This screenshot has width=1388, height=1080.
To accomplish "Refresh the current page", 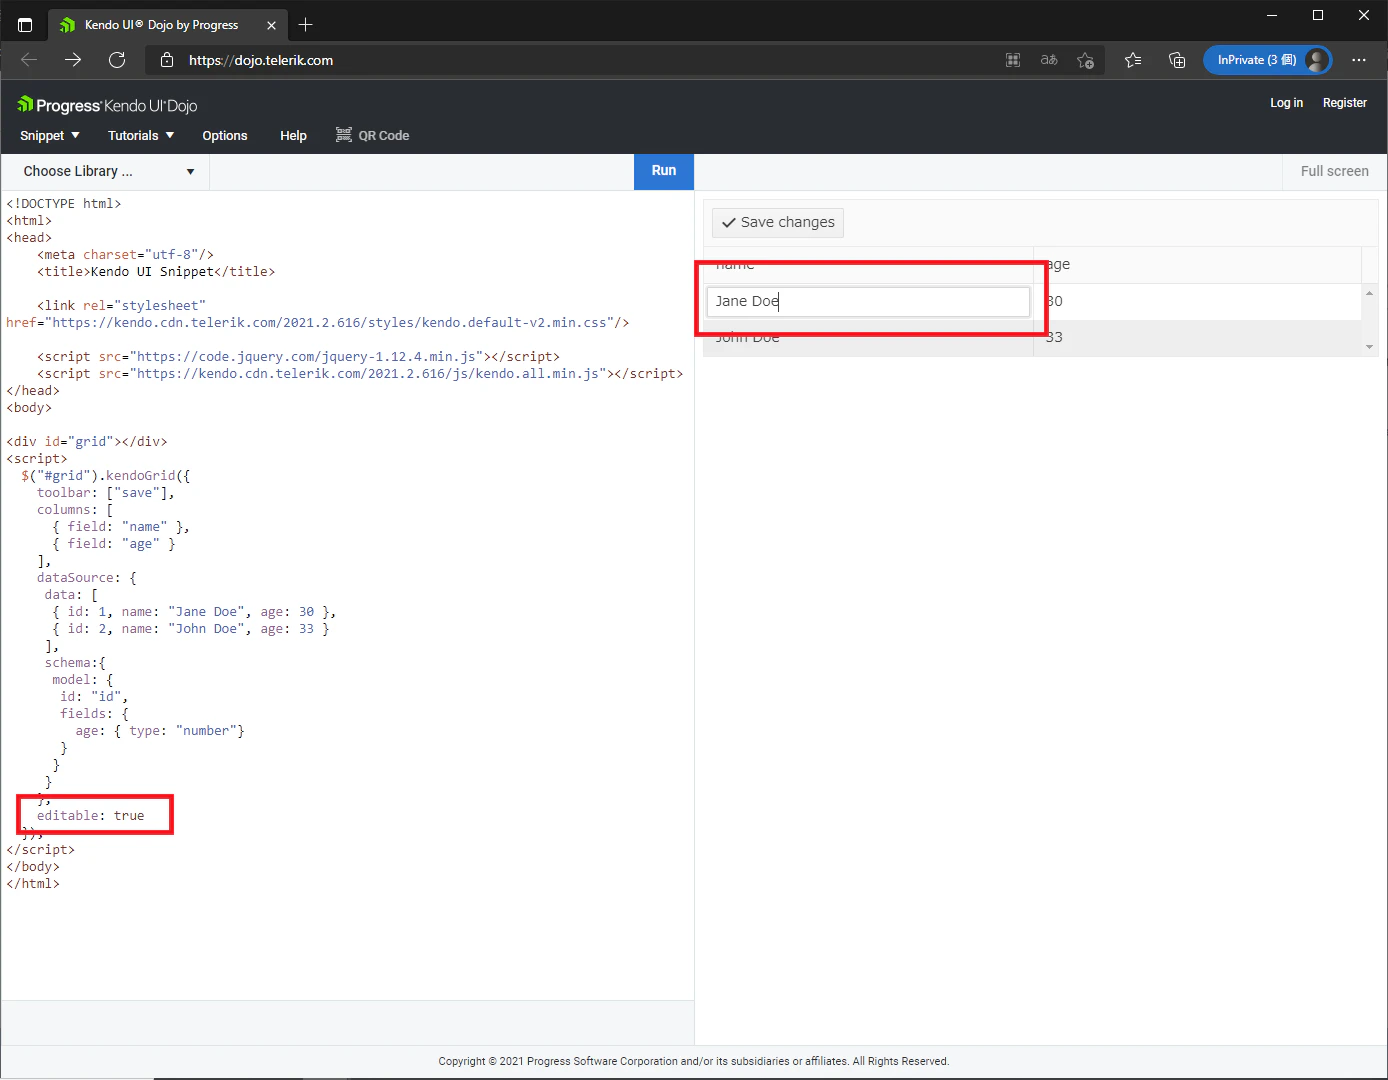I will pyautogui.click(x=117, y=60).
